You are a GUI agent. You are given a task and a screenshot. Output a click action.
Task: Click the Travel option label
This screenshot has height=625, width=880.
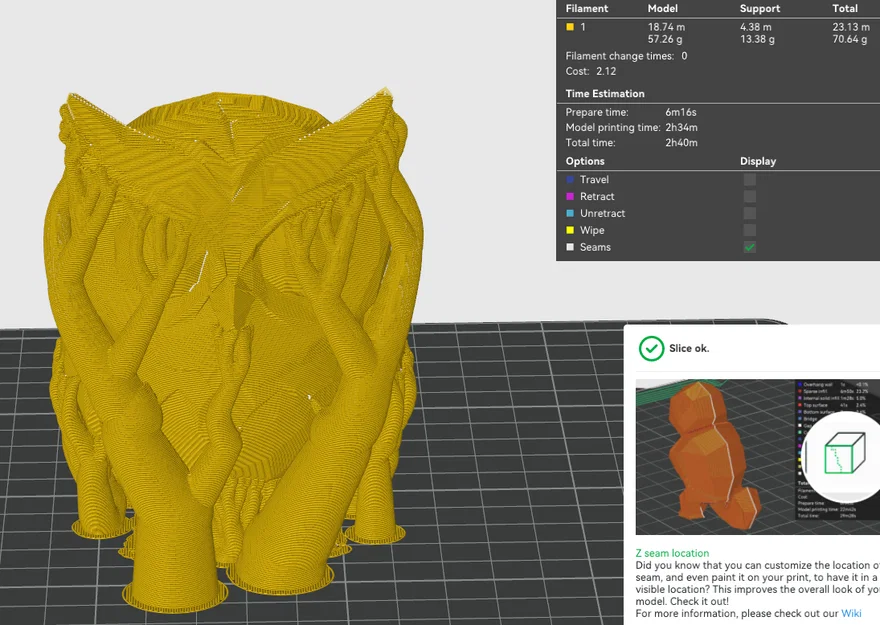click(x=594, y=180)
